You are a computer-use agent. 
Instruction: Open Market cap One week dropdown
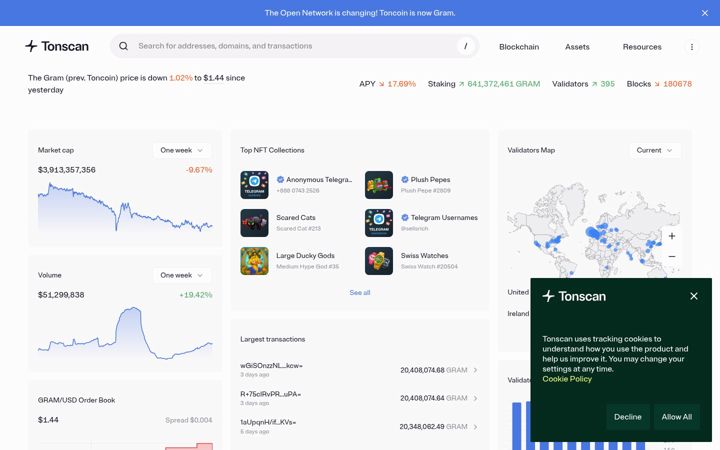pos(182,150)
